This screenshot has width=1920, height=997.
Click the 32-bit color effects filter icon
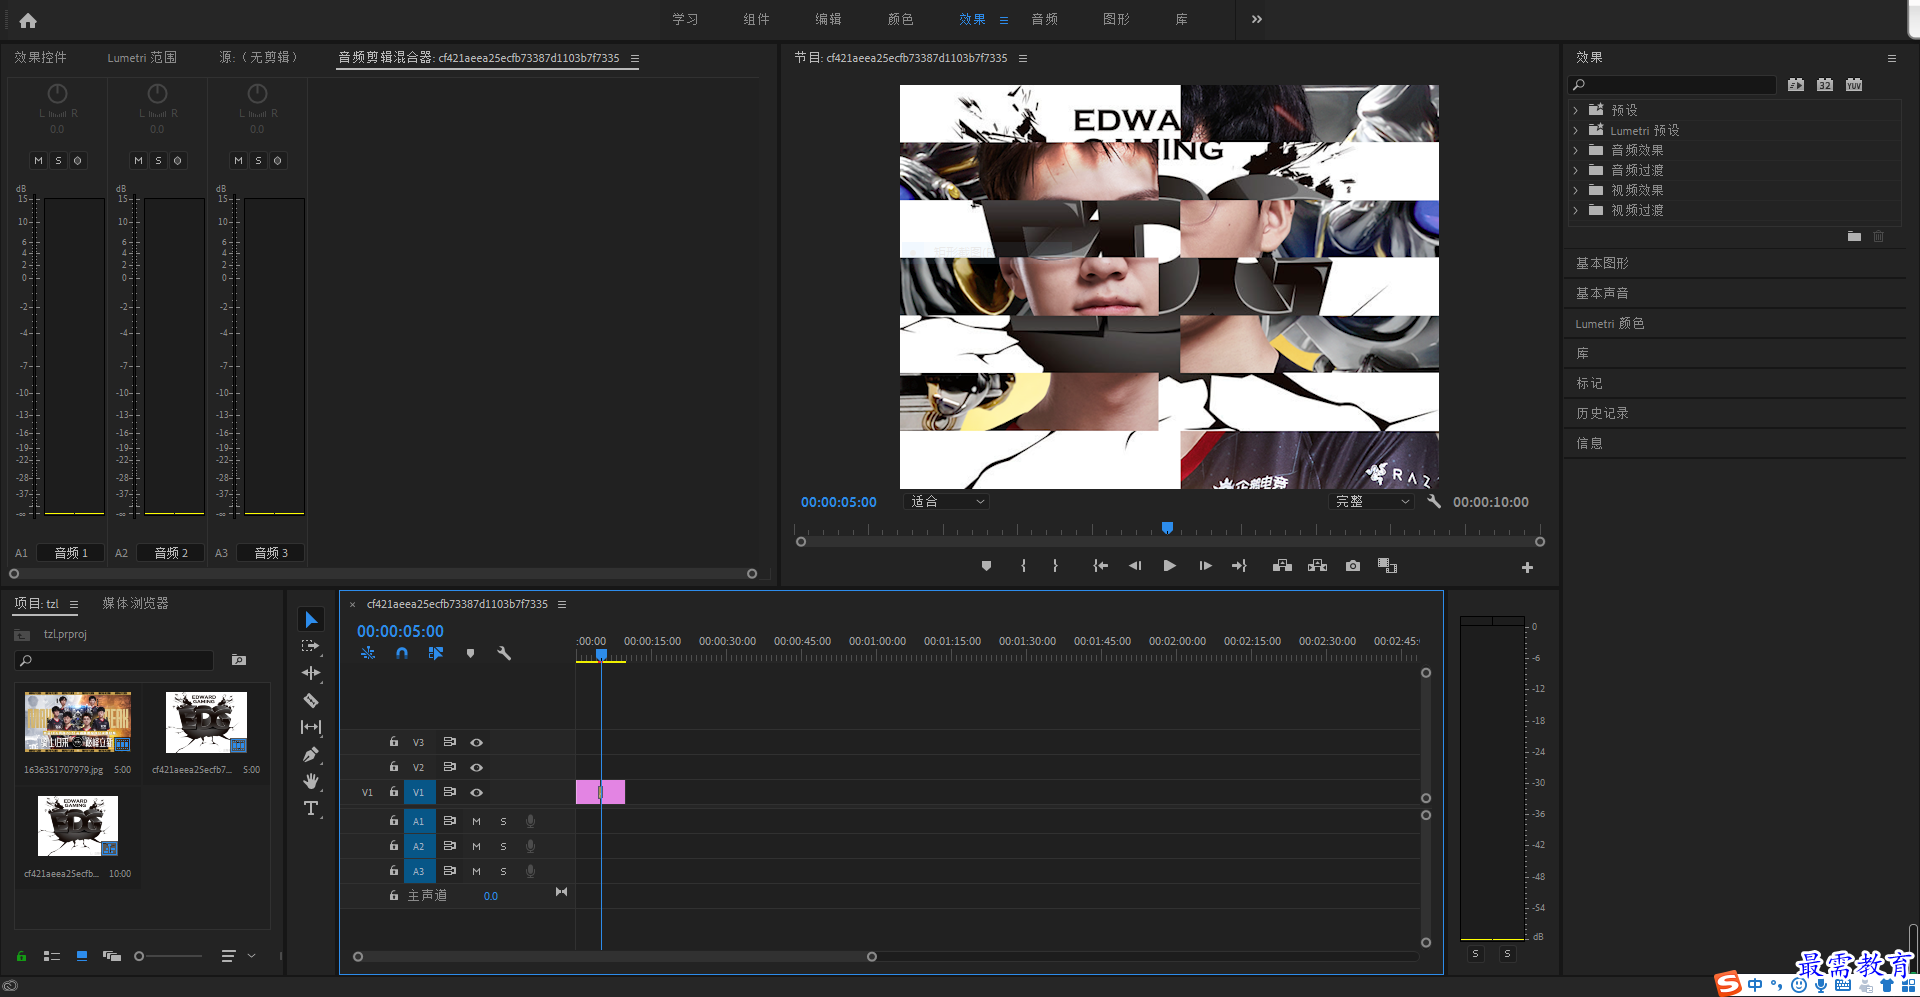point(1825,85)
